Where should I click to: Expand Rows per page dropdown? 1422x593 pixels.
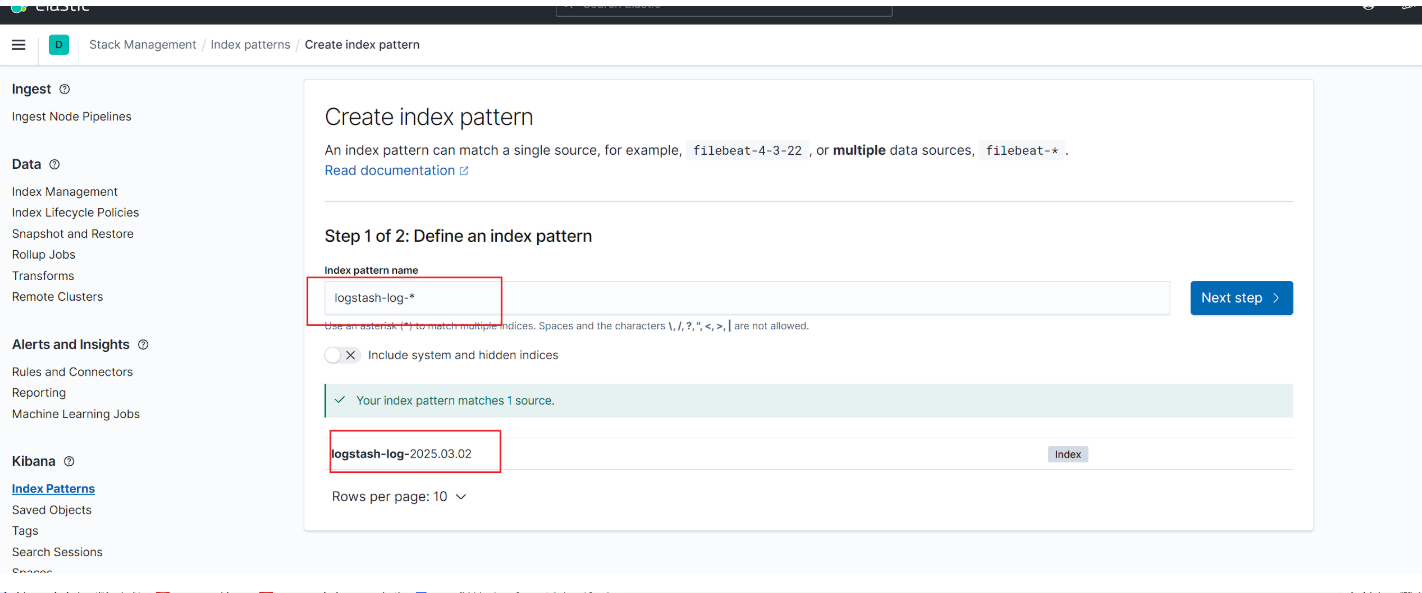tap(399, 496)
